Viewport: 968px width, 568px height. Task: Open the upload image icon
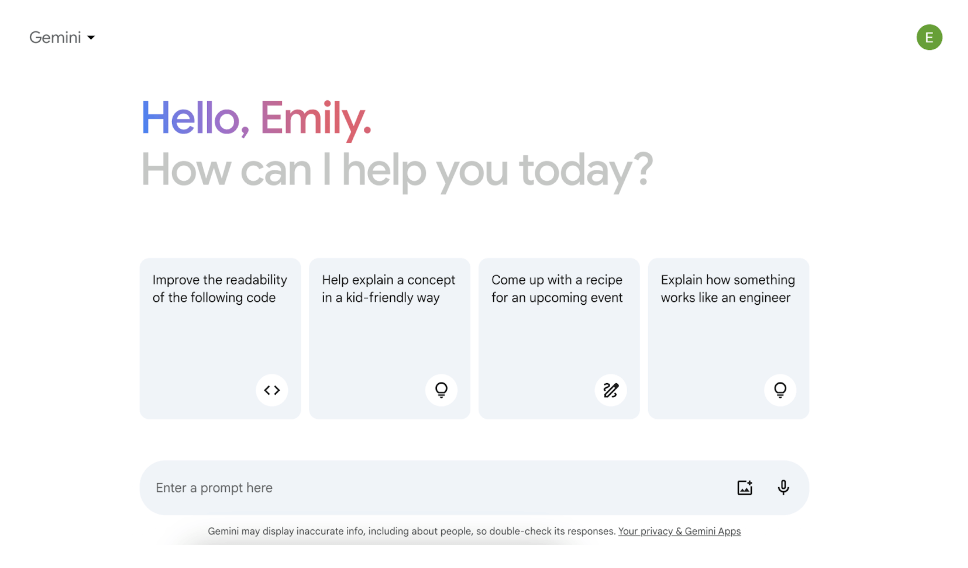[745, 488]
